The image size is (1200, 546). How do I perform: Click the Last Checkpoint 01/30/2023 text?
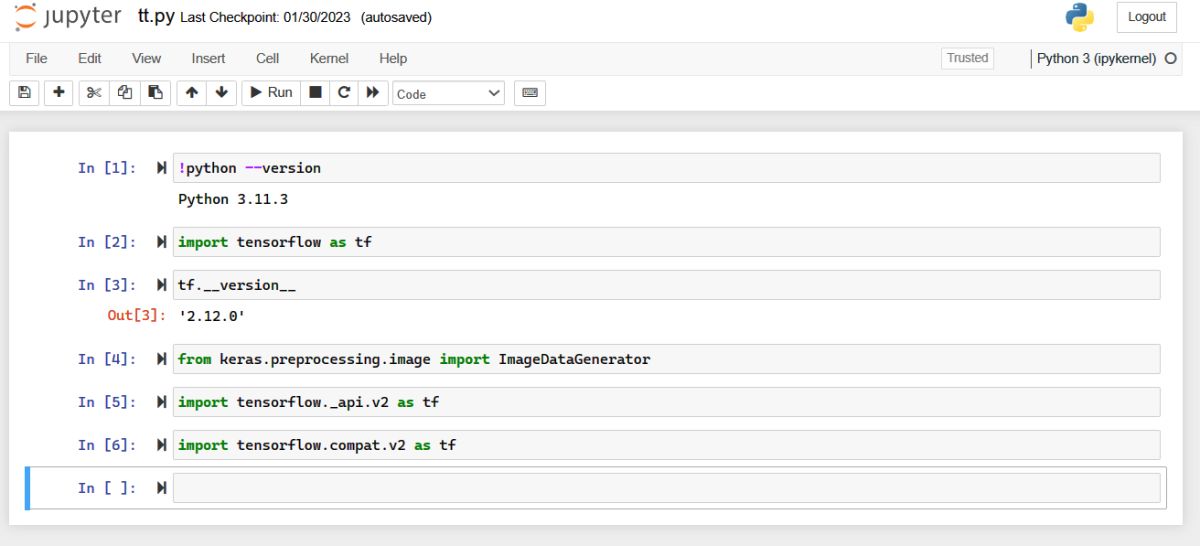pos(265,18)
